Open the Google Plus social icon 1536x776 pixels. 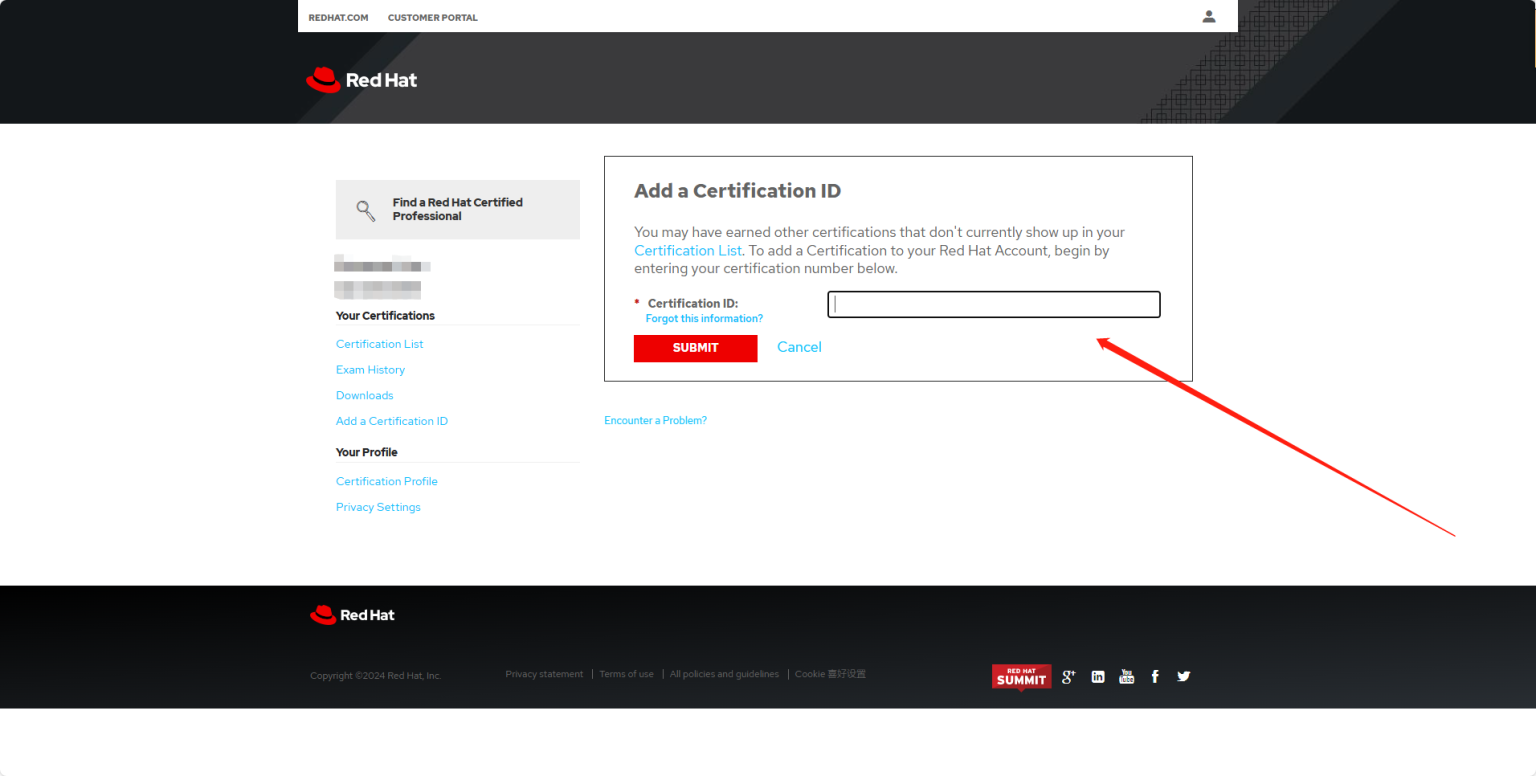click(x=1068, y=677)
